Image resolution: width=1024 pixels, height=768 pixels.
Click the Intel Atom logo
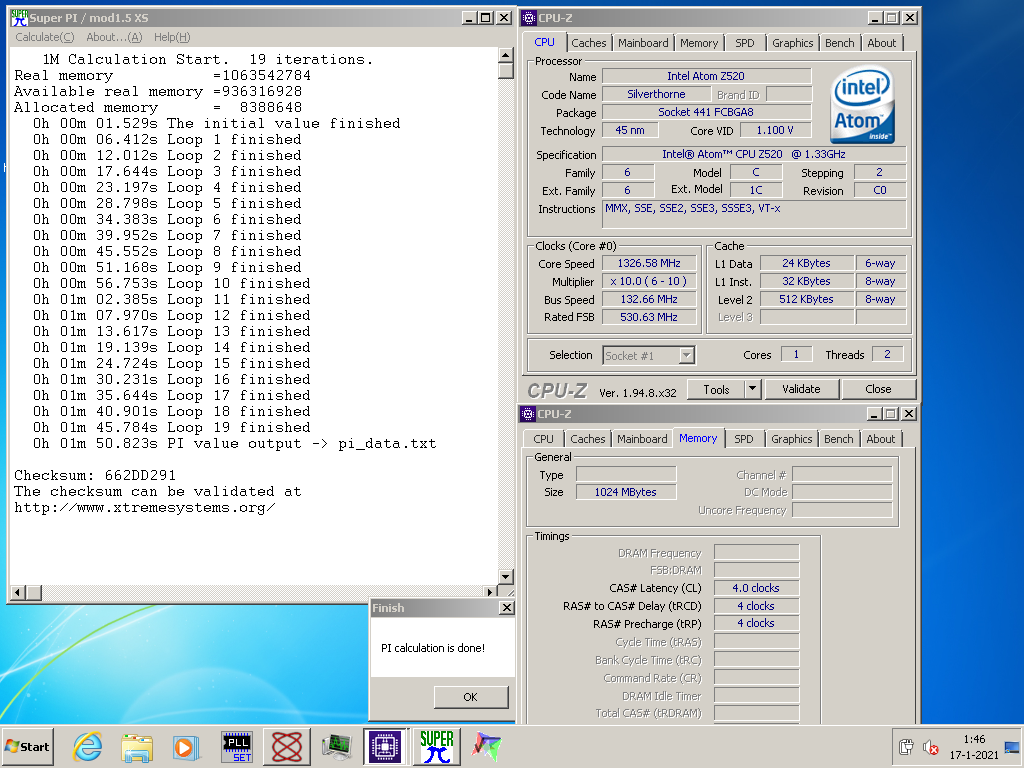coord(862,106)
